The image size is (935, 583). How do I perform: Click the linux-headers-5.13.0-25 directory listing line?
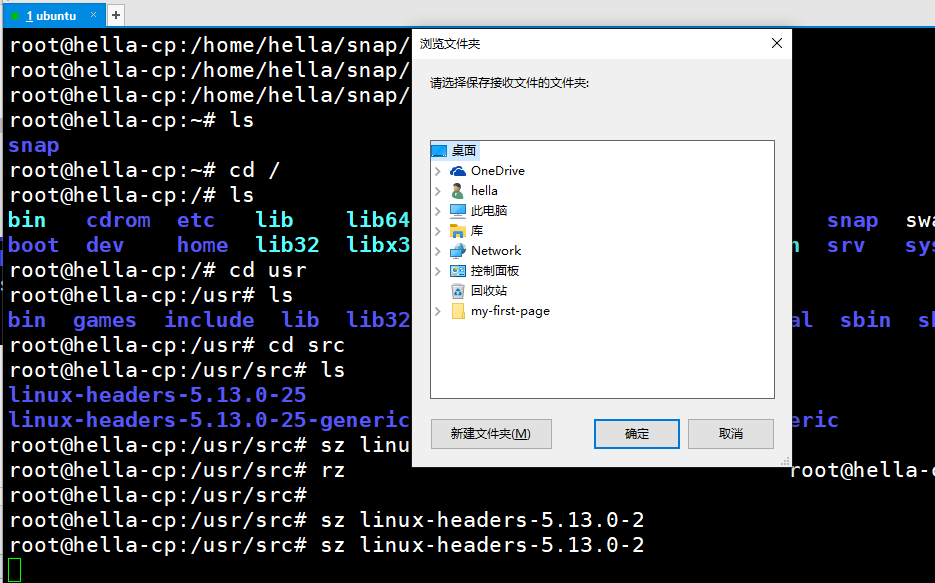[x=157, y=395]
